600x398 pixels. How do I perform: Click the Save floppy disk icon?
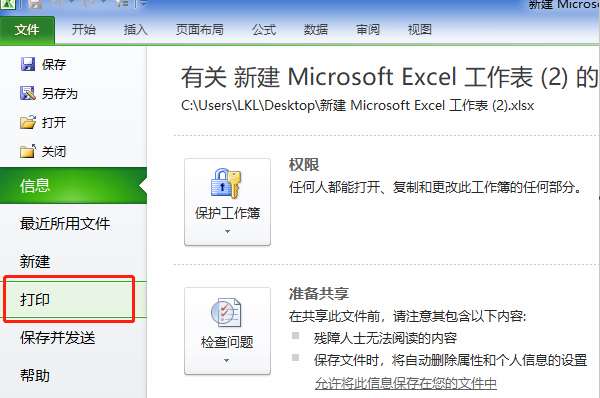(28, 64)
